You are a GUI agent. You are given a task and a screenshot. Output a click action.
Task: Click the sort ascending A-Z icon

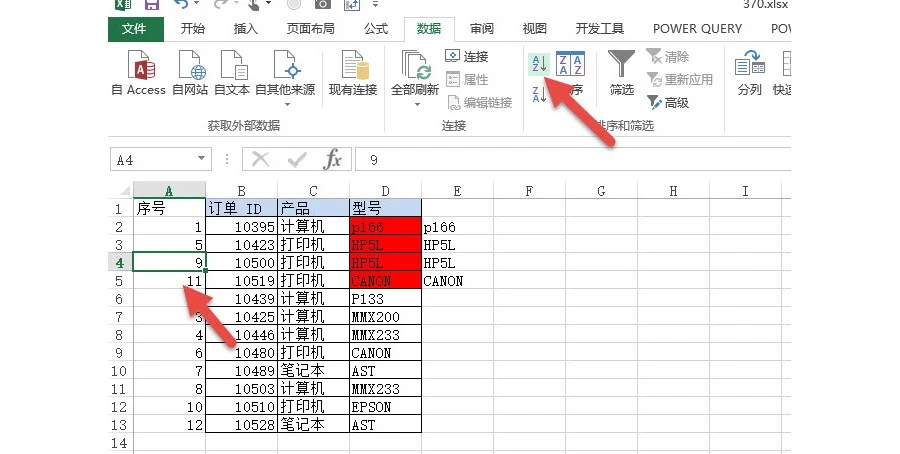click(x=538, y=65)
